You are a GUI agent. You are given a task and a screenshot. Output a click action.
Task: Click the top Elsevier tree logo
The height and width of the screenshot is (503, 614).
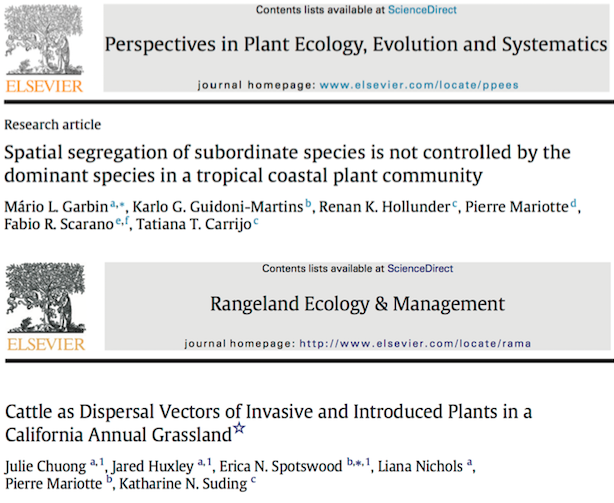tap(44, 40)
